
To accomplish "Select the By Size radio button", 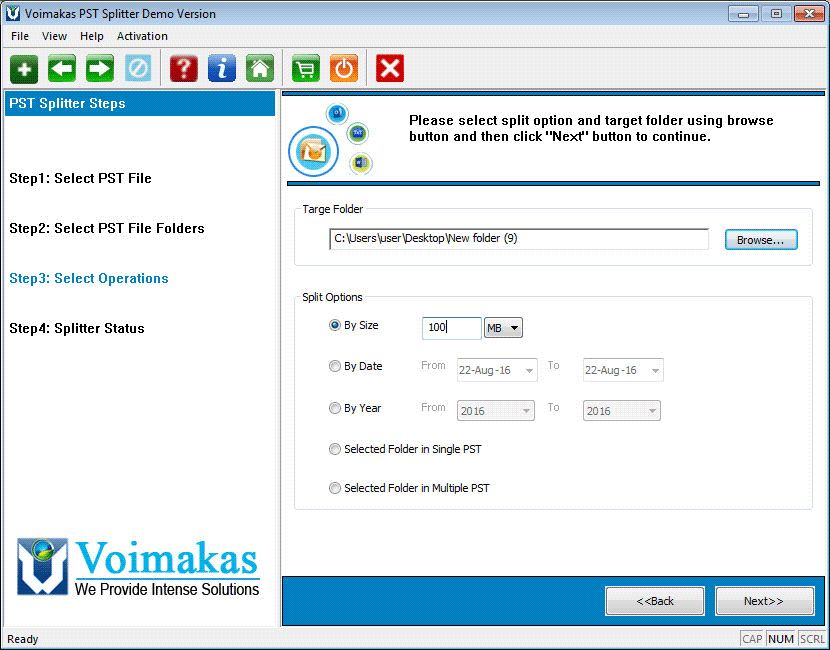I will [x=335, y=325].
